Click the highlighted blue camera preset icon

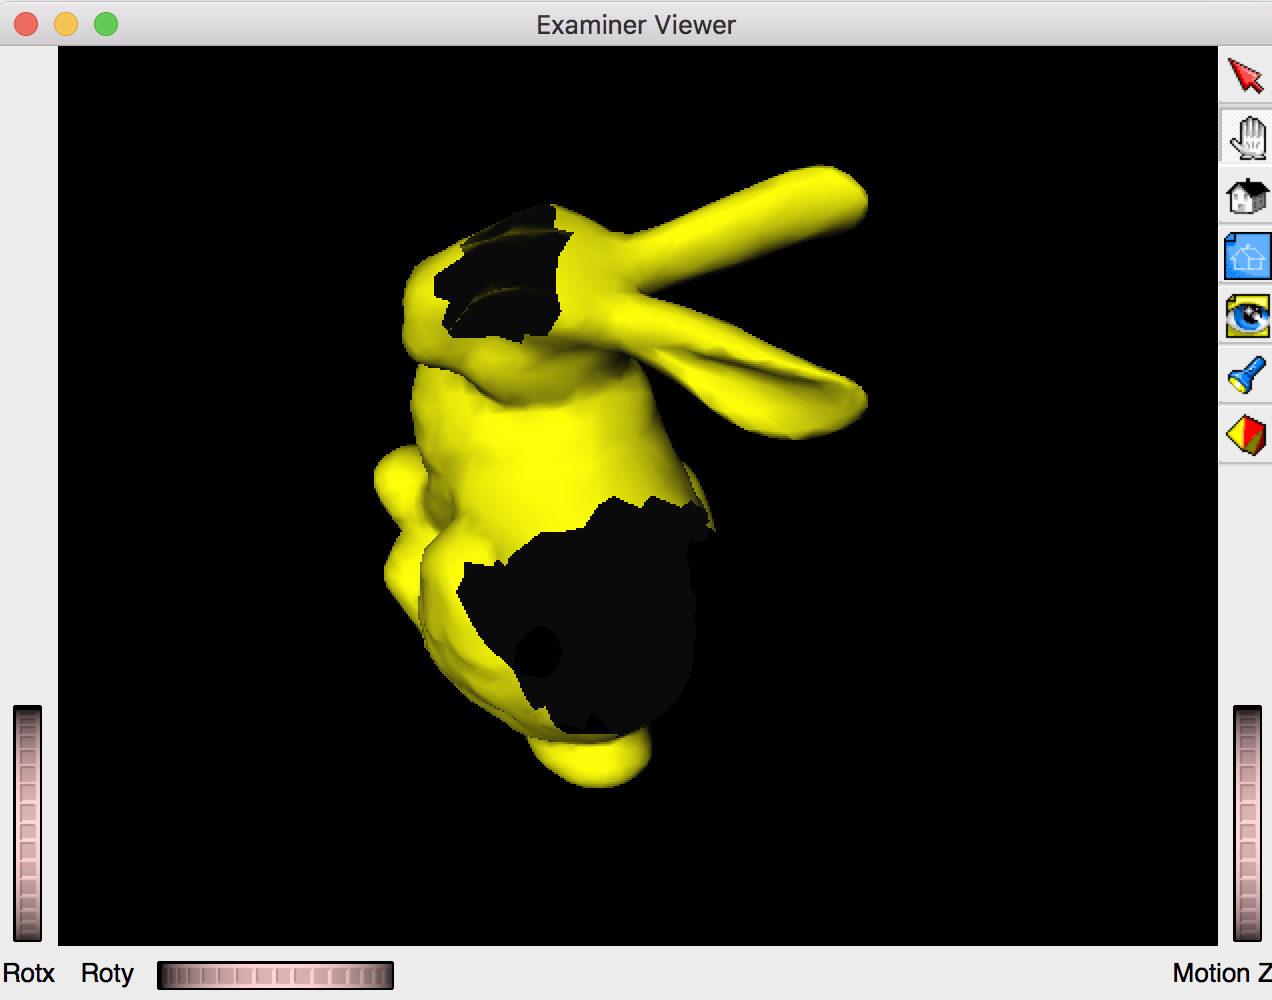click(1245, 255)
